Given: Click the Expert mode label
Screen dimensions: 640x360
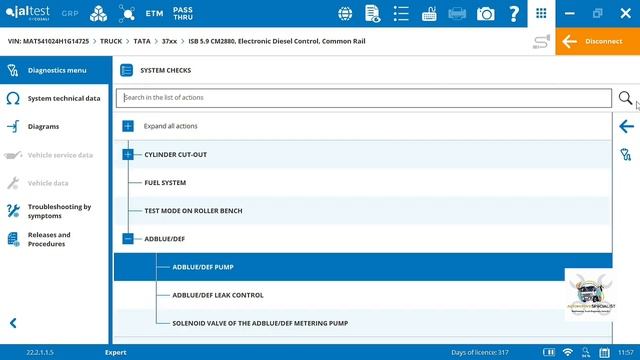Looking at the screenshot, I should point(116,352).
